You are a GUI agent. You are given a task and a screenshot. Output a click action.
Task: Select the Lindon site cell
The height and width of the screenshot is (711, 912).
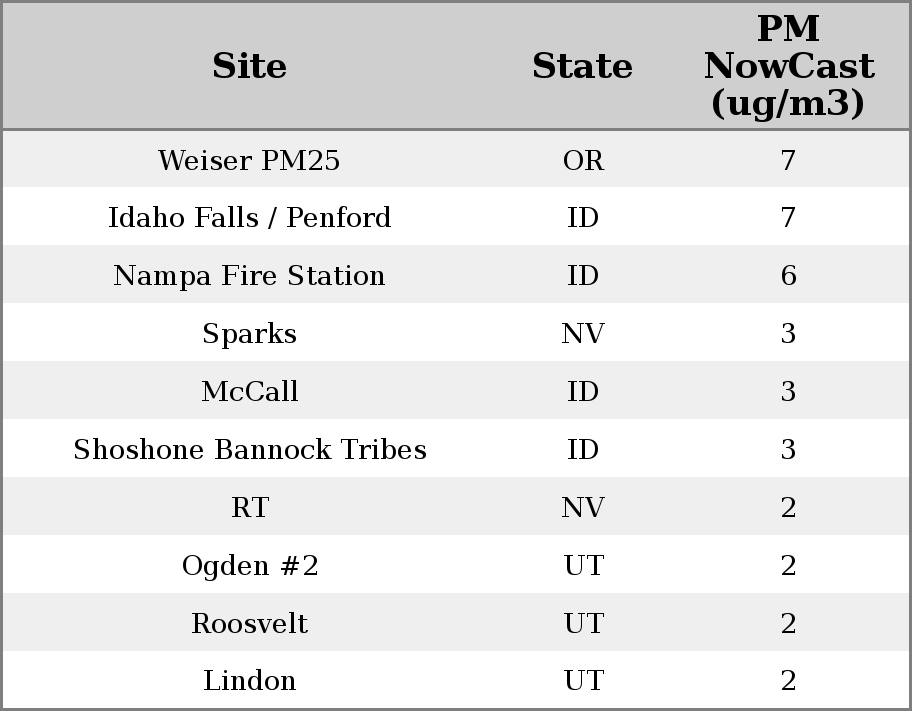[249, 681]
